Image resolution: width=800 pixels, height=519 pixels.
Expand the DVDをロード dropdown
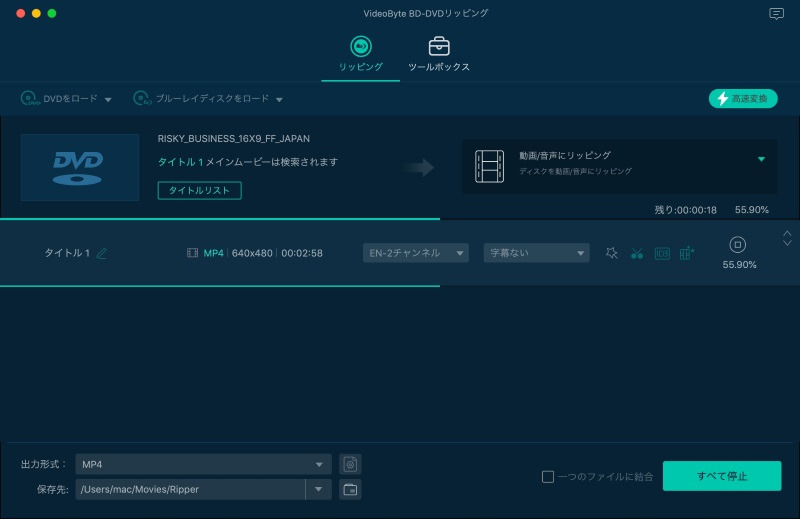(x=108, y=99)
